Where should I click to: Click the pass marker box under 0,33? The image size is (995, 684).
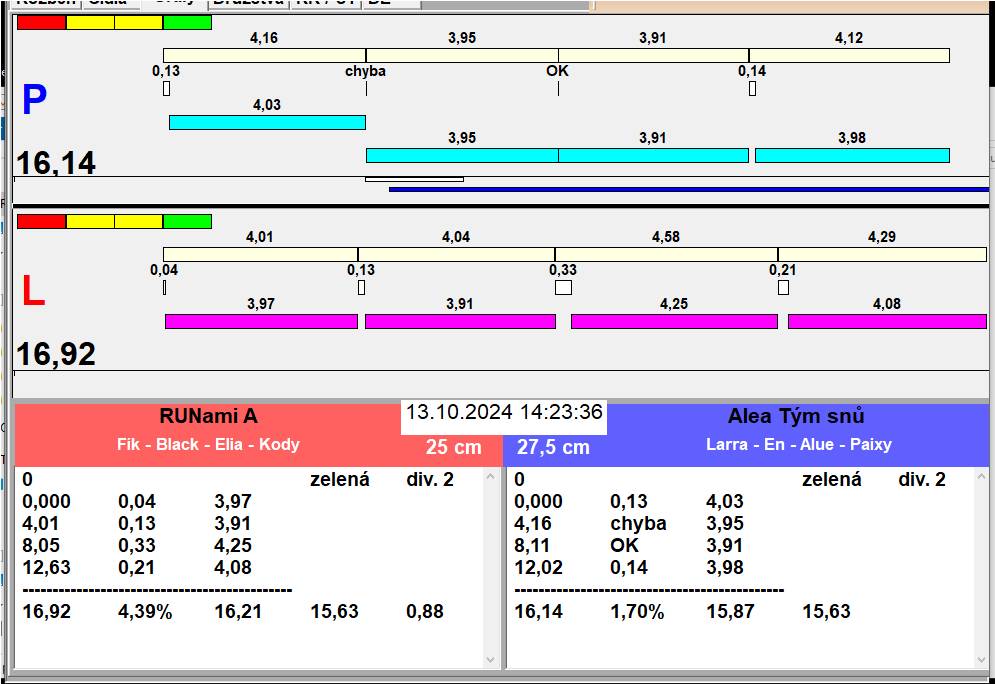point(563,288)
